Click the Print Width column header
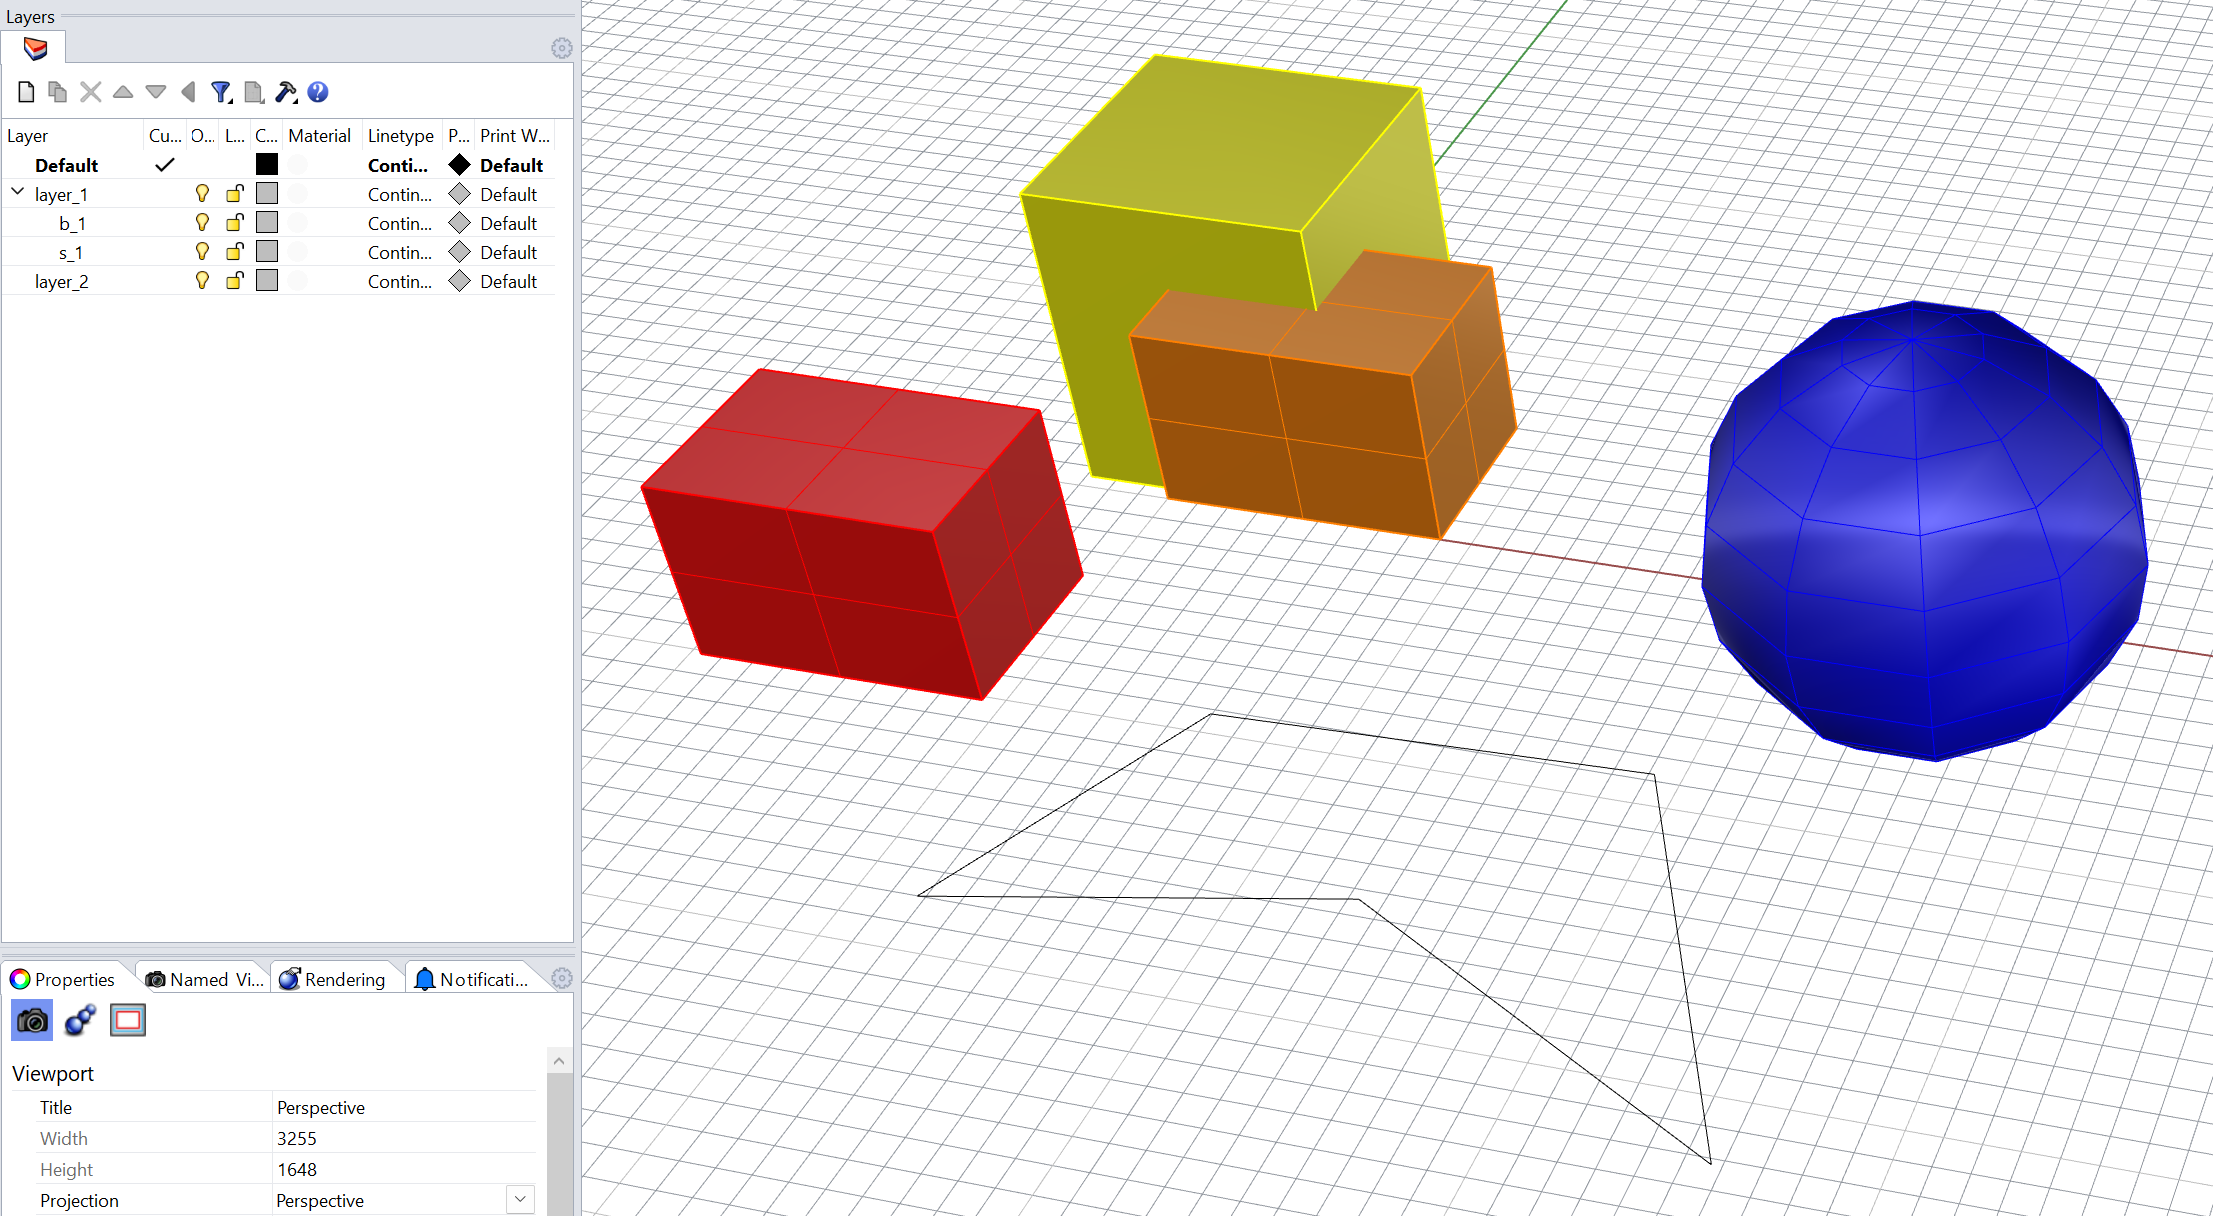This screenshot has width=2213, height=1216. pyautogui.click(x=514, y=135)
